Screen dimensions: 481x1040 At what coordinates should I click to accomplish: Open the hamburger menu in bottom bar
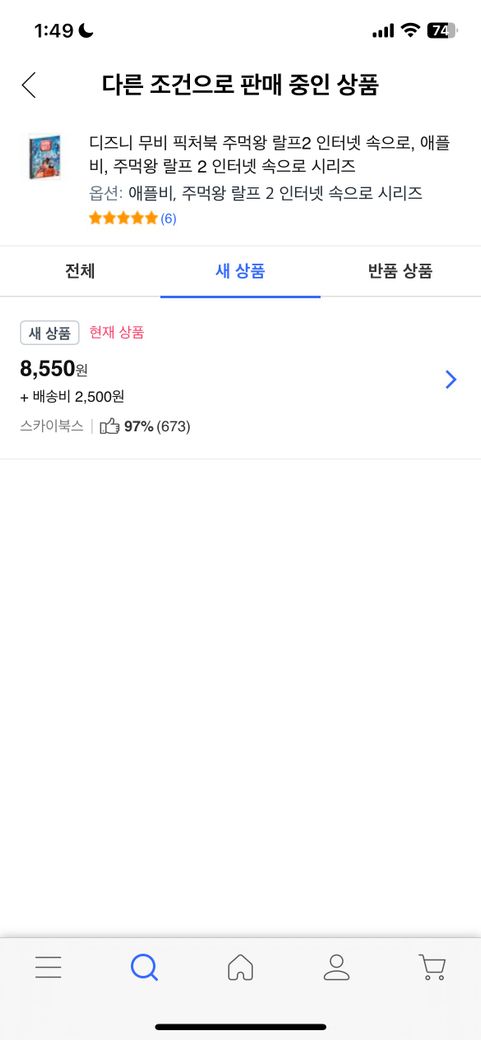(48, 967)
